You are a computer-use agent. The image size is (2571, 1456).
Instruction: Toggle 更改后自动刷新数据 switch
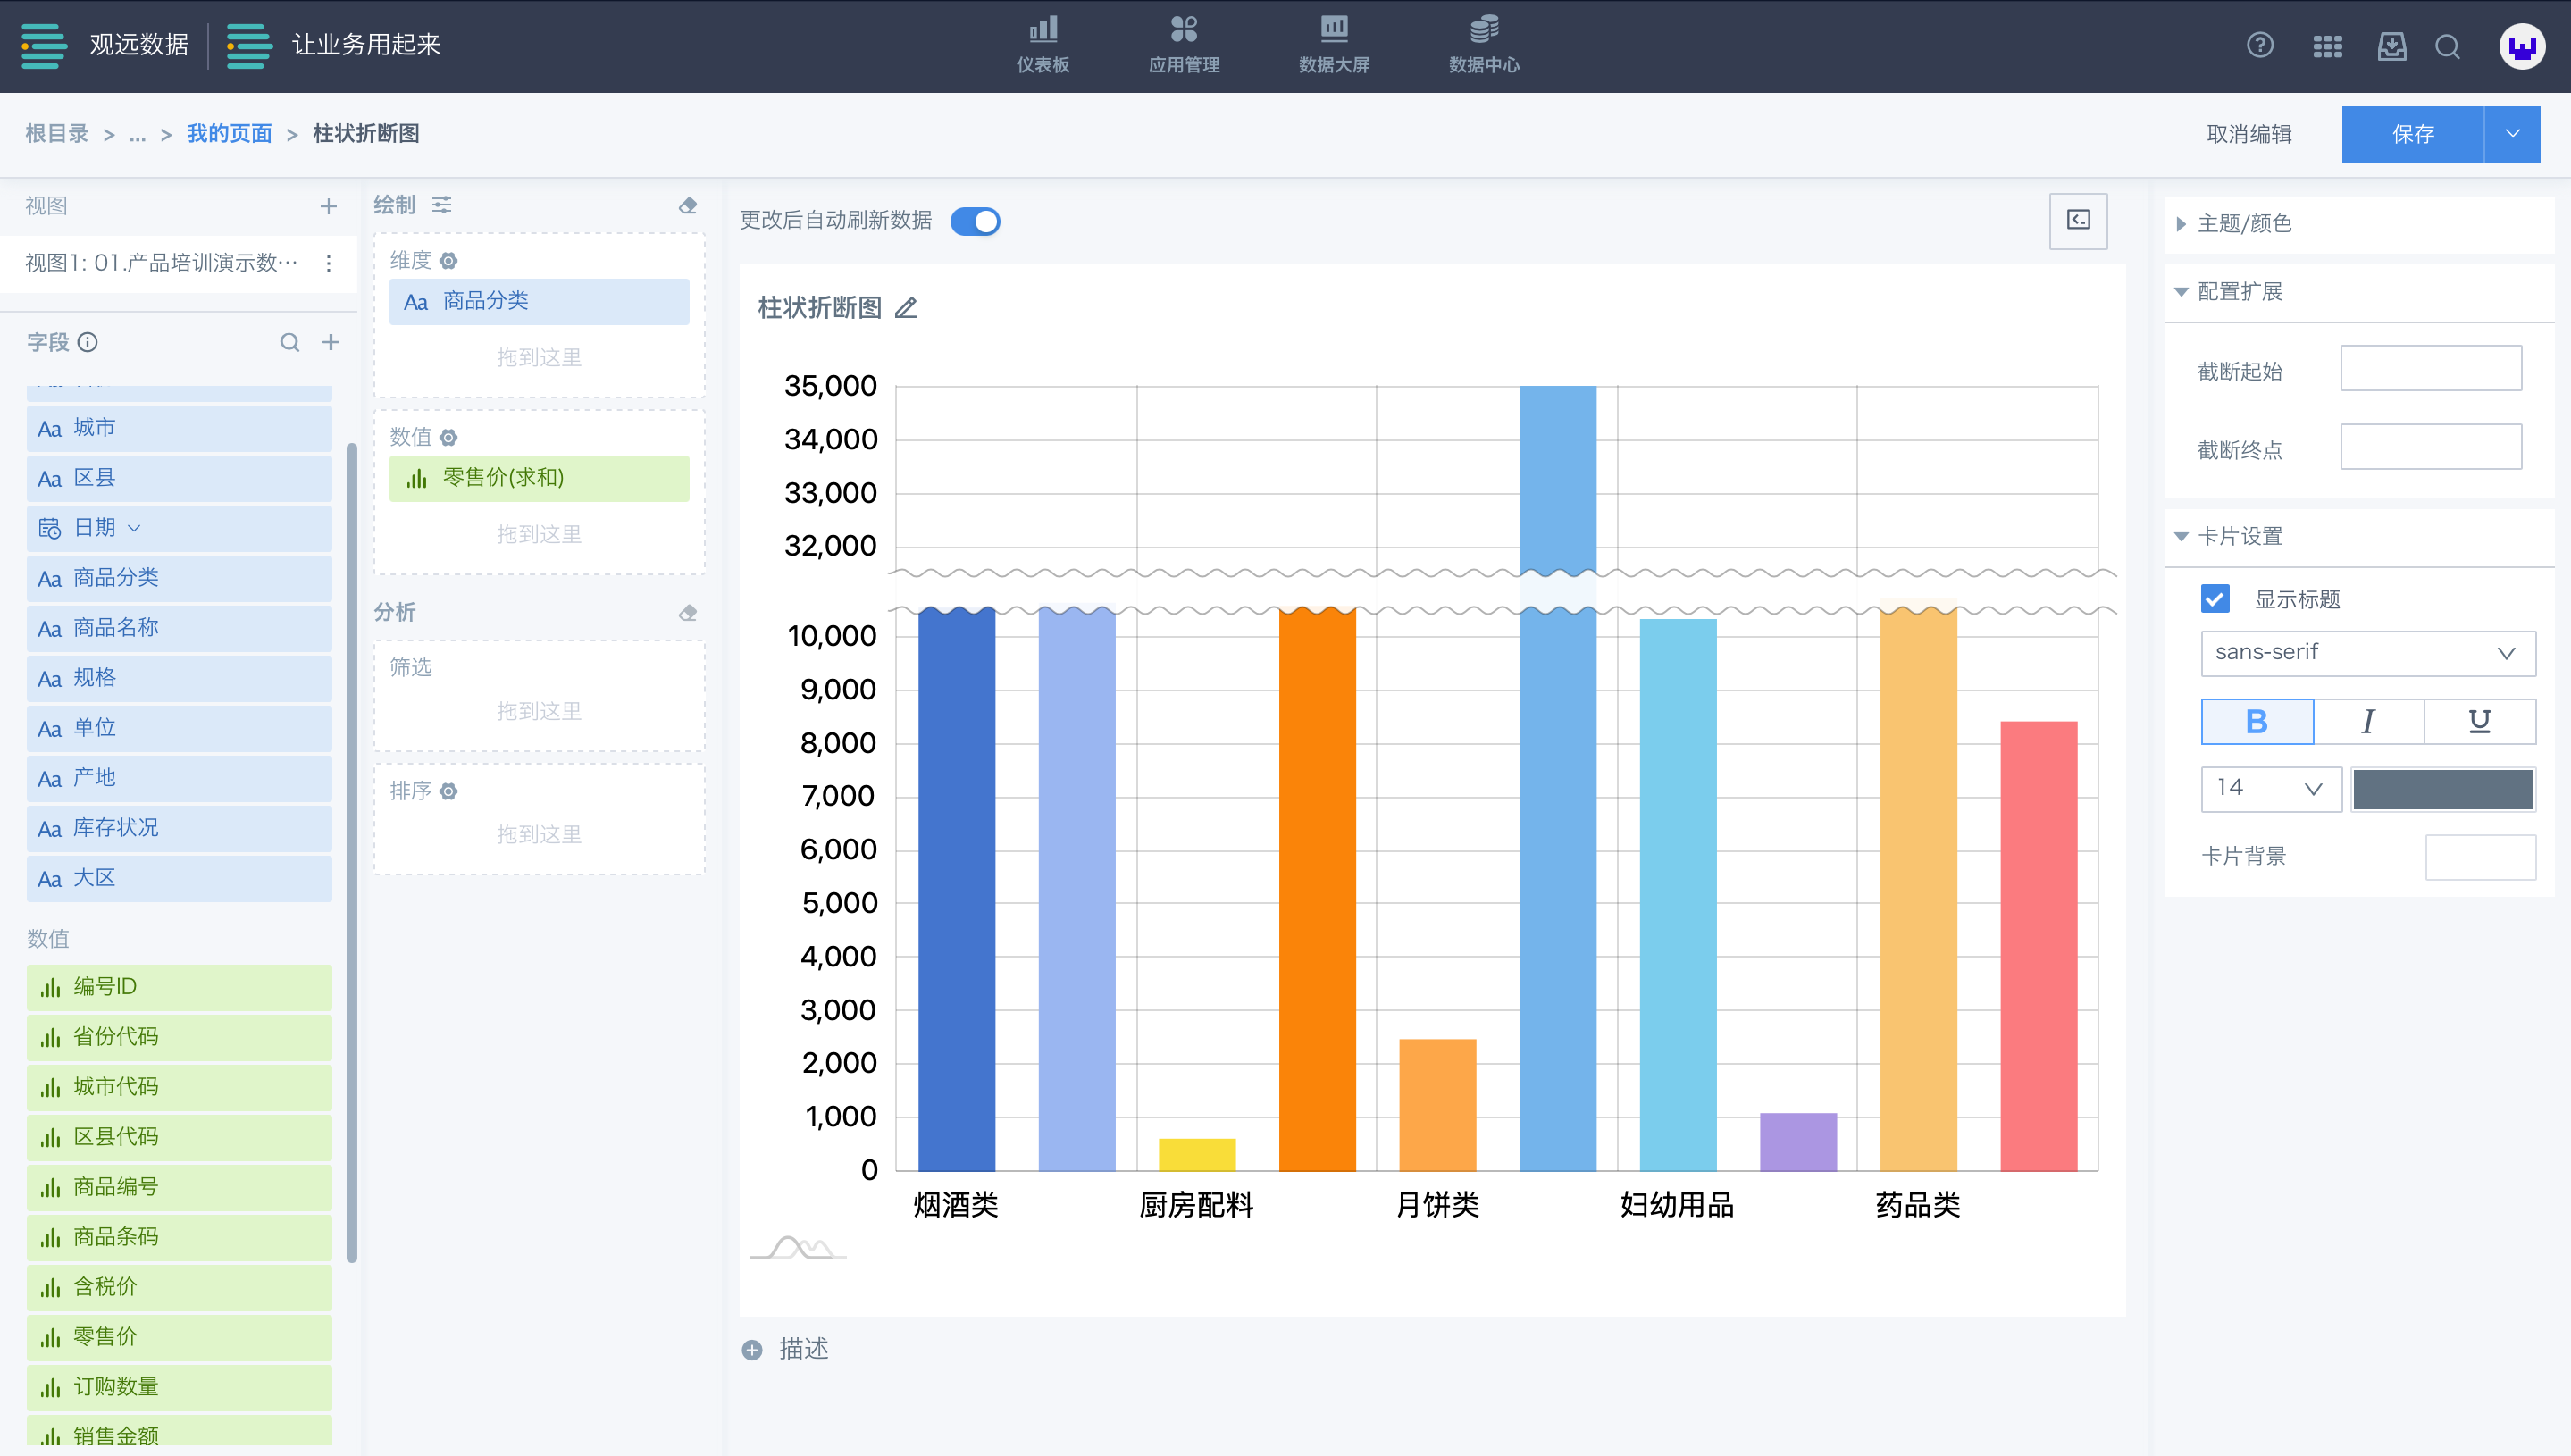(x=975, y=220)
